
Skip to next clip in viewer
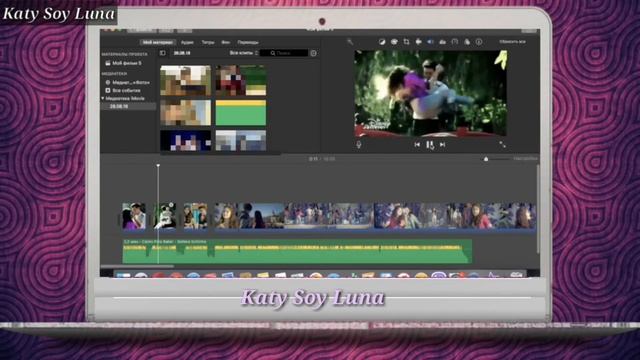(x=442, y=144)
